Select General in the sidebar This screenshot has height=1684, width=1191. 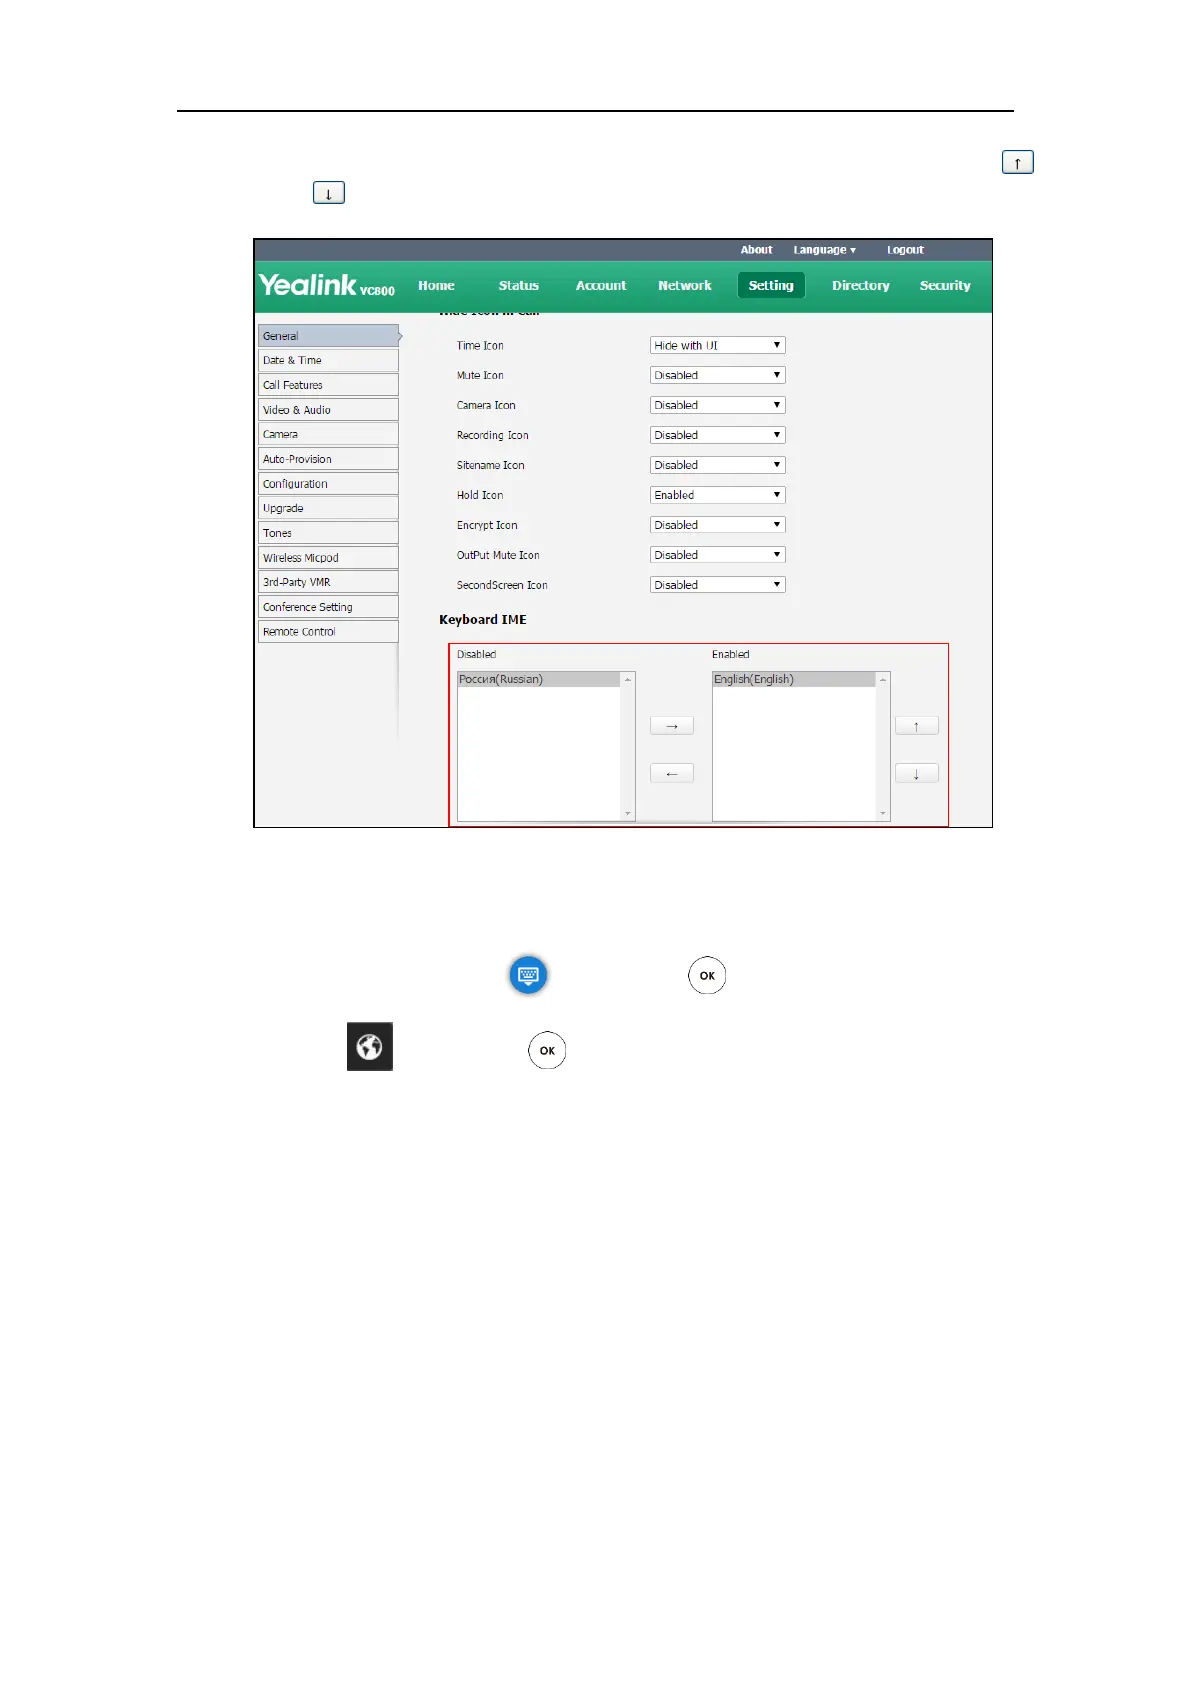coord(328,336)
